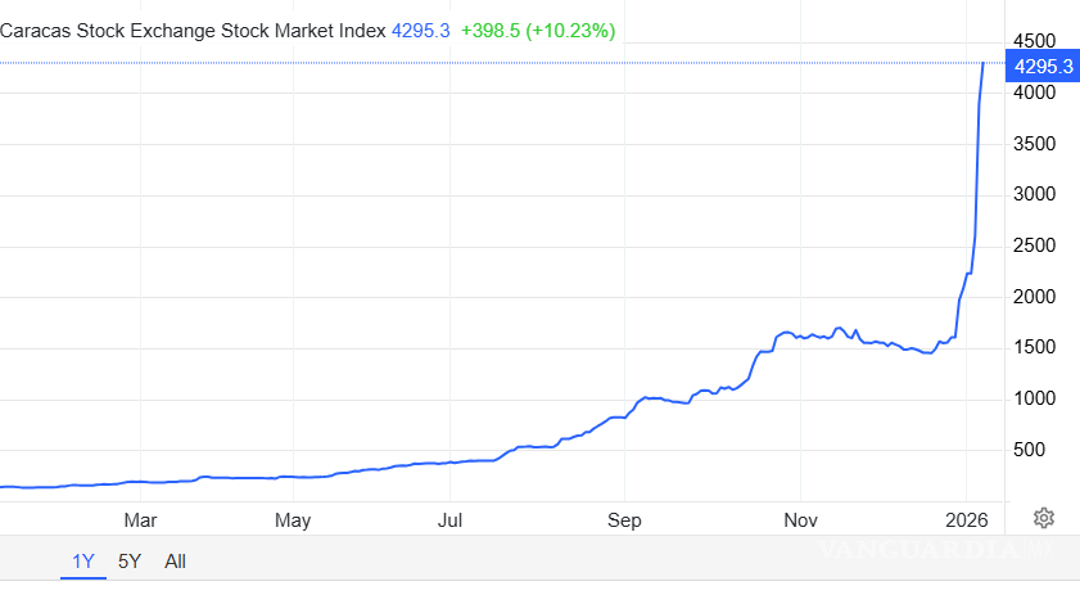Click the 2026 label on the x-axis
Viewport: 1080px width, 595px height.
pos(966,520)
